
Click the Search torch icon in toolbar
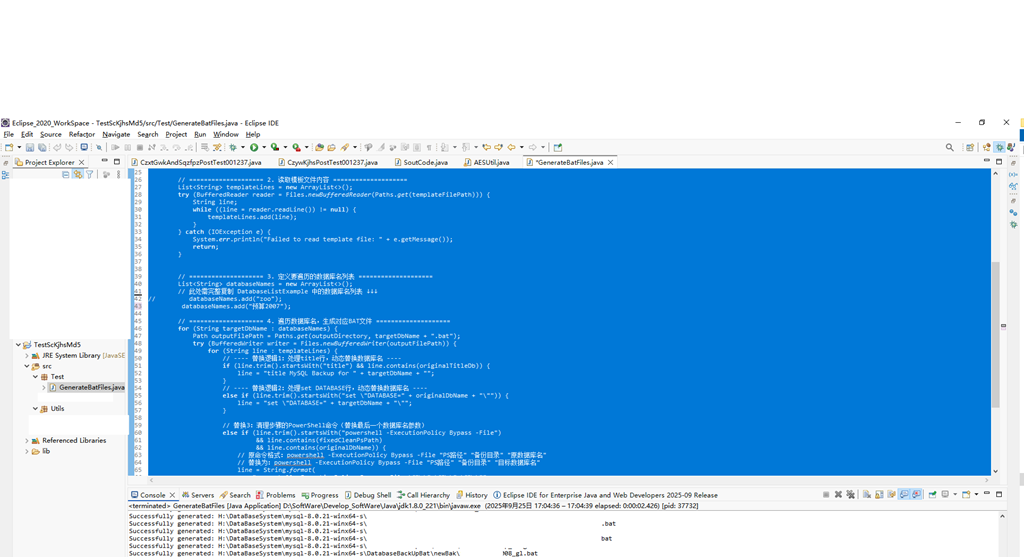pos(345,147)
